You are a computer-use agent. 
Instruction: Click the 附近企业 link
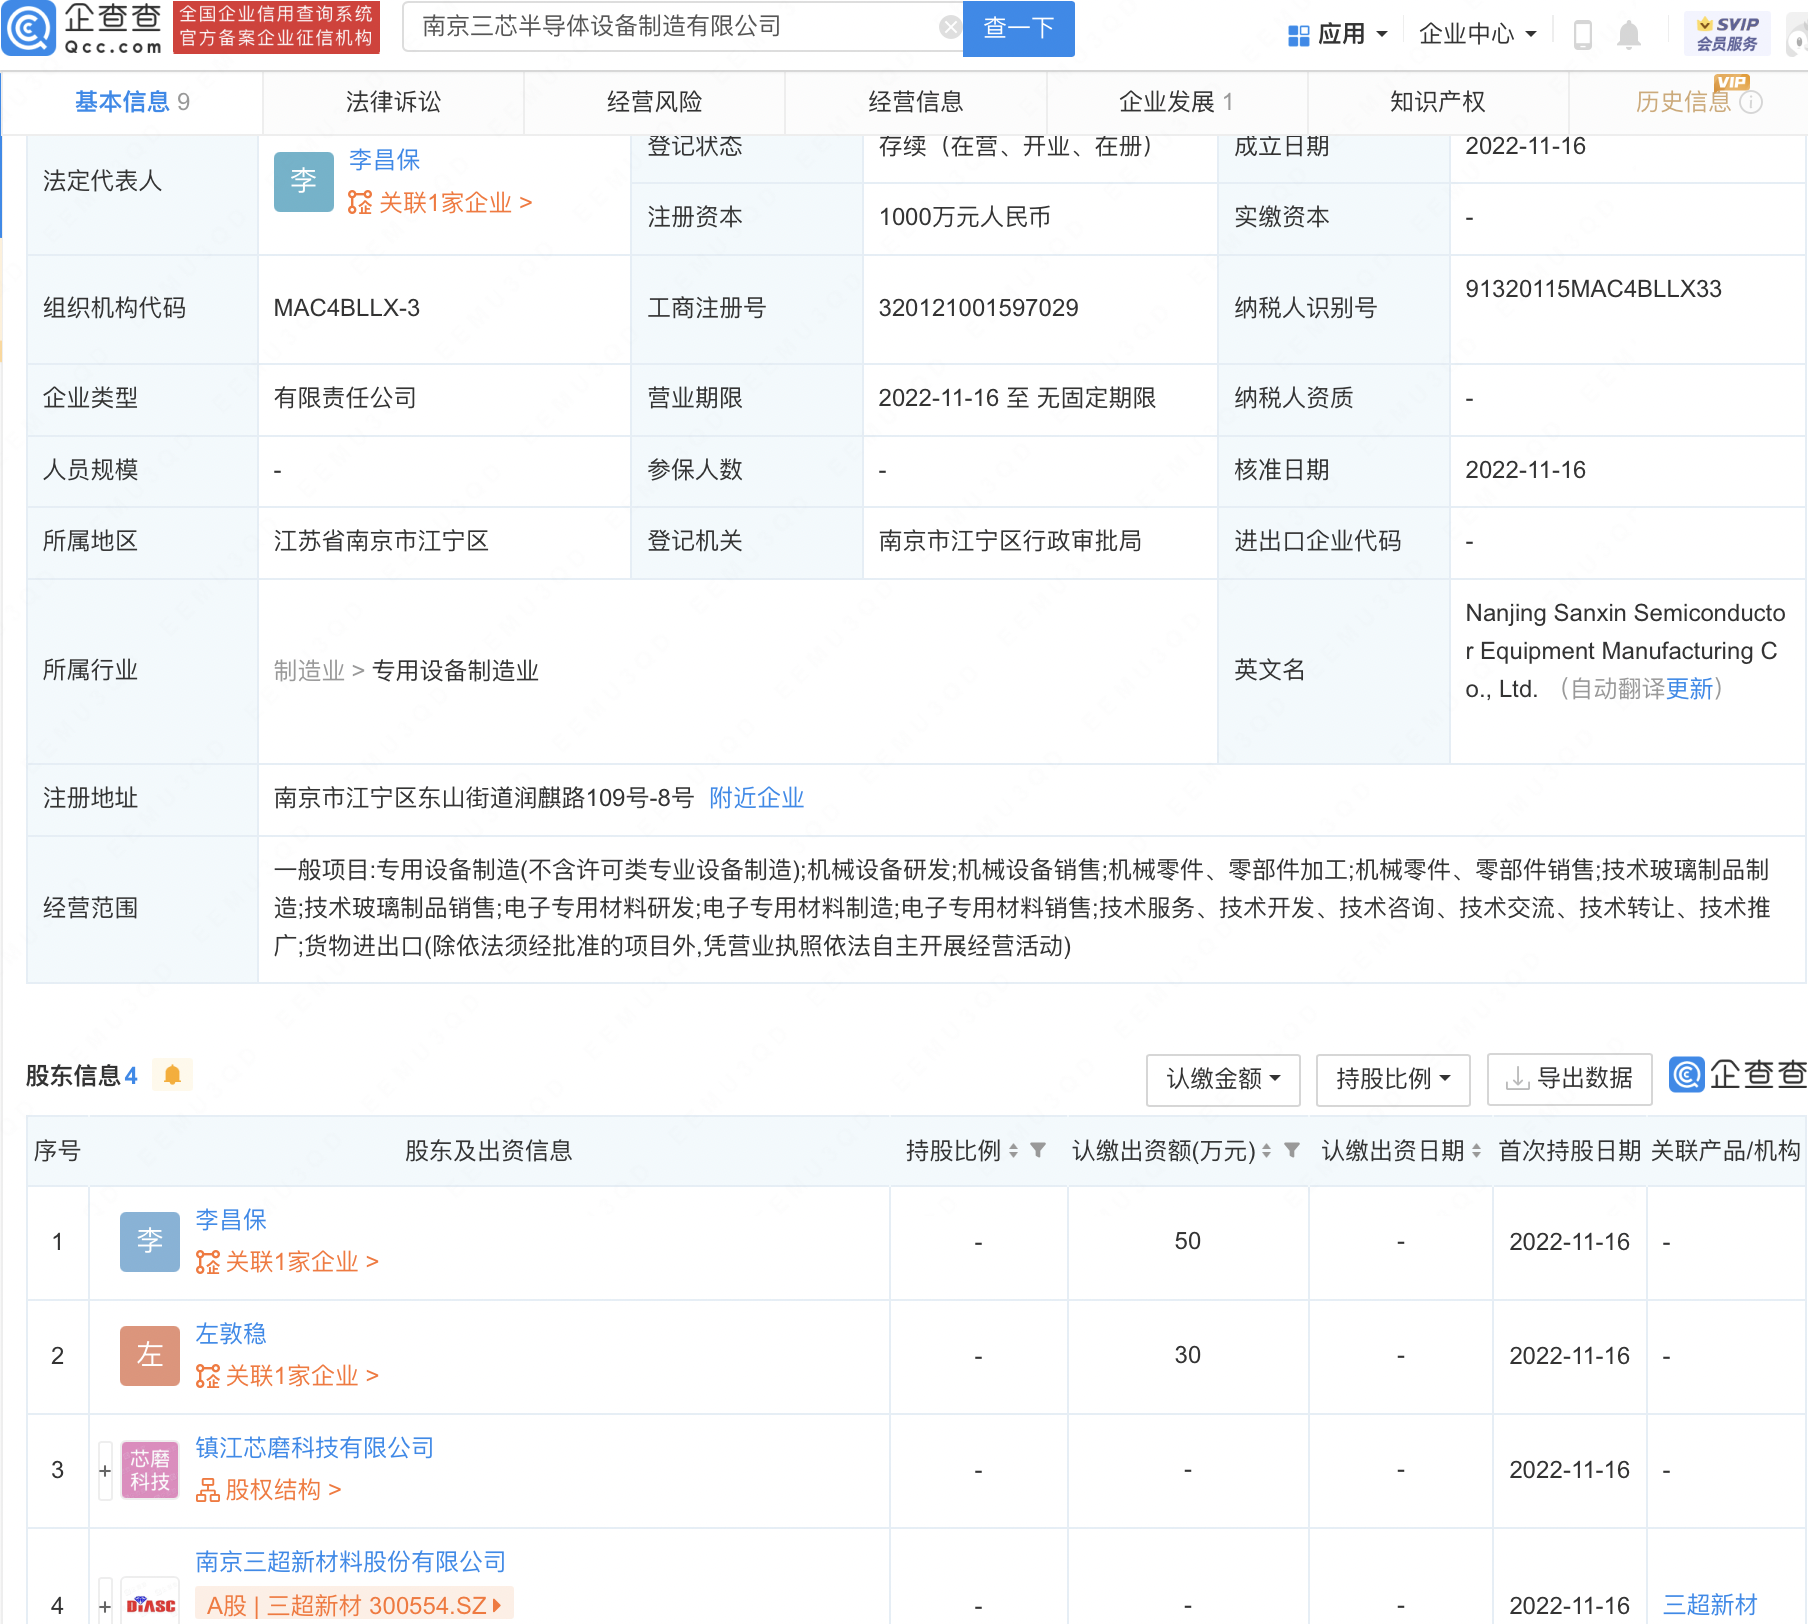click(x=757, y=798)
